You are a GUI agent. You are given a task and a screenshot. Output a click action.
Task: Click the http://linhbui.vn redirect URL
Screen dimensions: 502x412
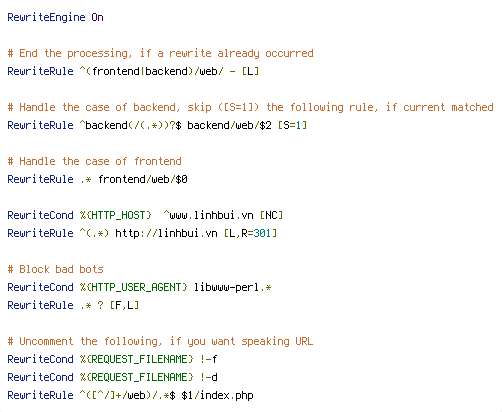pos(166,233)
